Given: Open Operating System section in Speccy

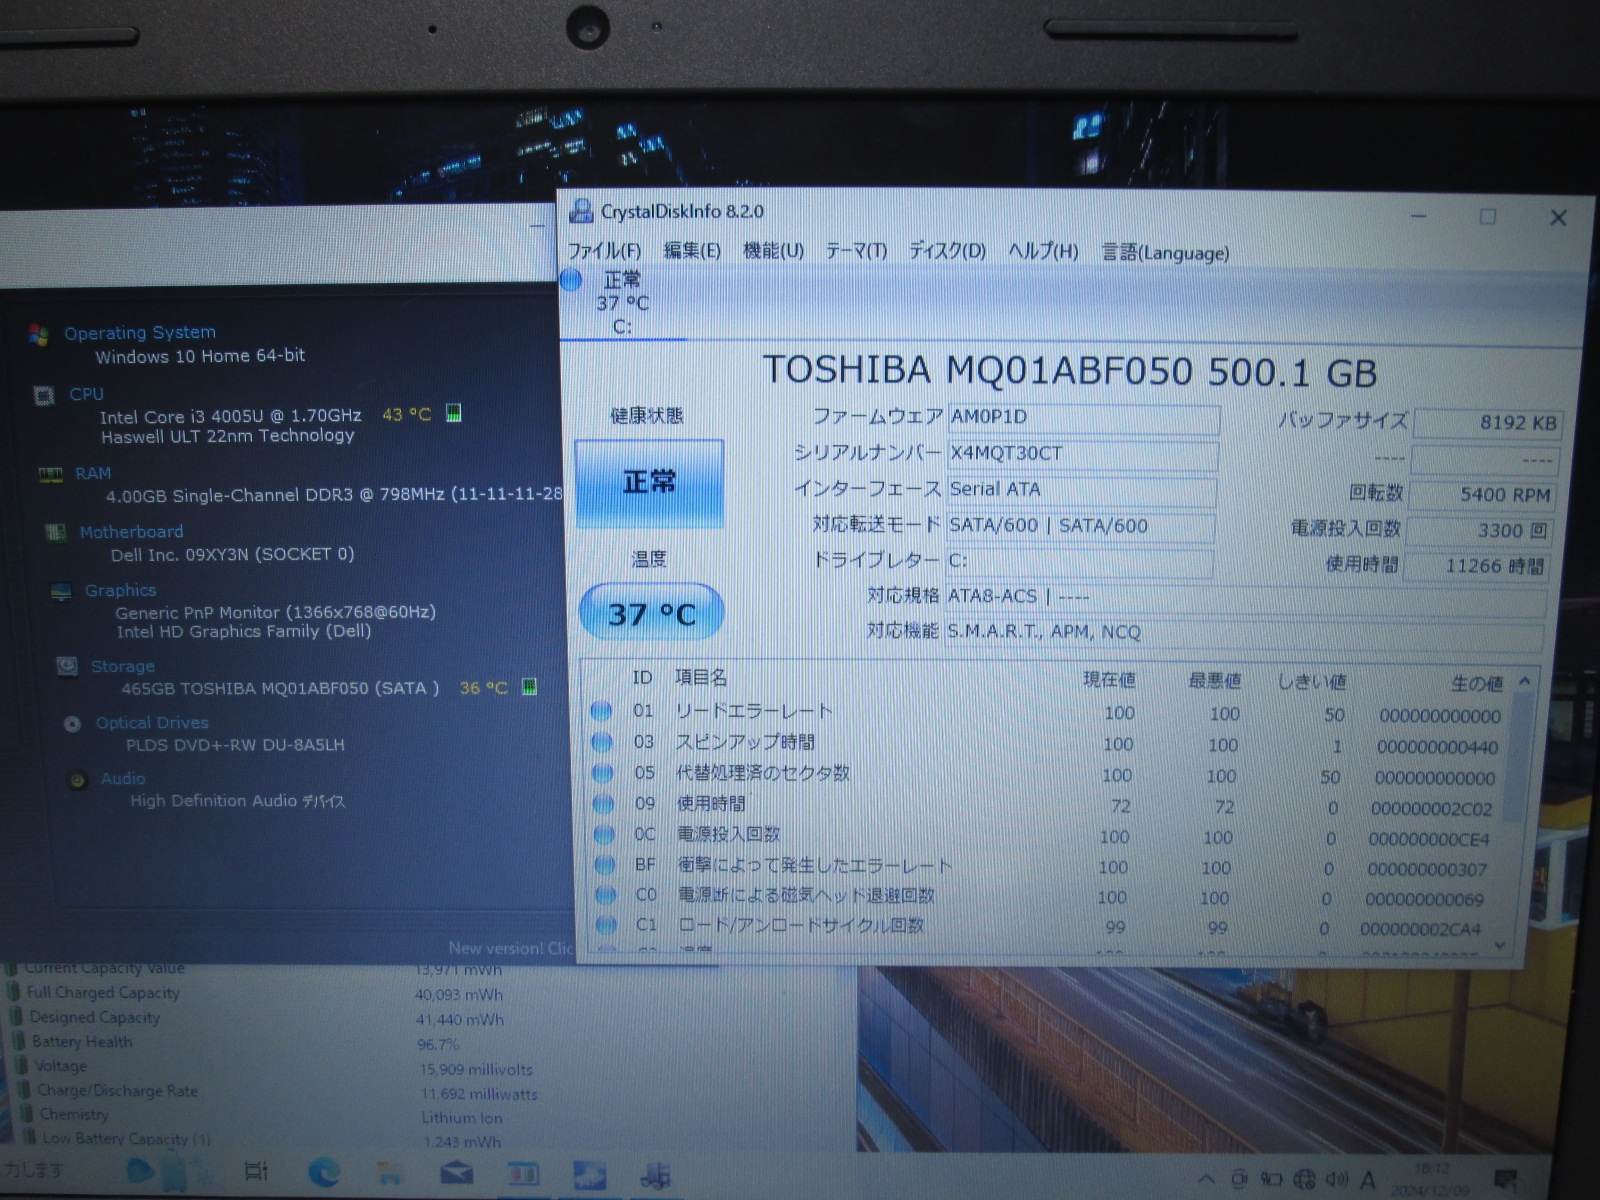Looking at the screenshot, I should tap(140, 332).
